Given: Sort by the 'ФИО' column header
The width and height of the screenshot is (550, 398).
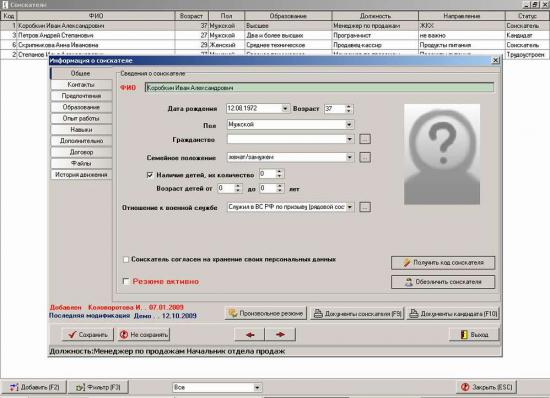Looking at the screenshot, I should (96, 16).
